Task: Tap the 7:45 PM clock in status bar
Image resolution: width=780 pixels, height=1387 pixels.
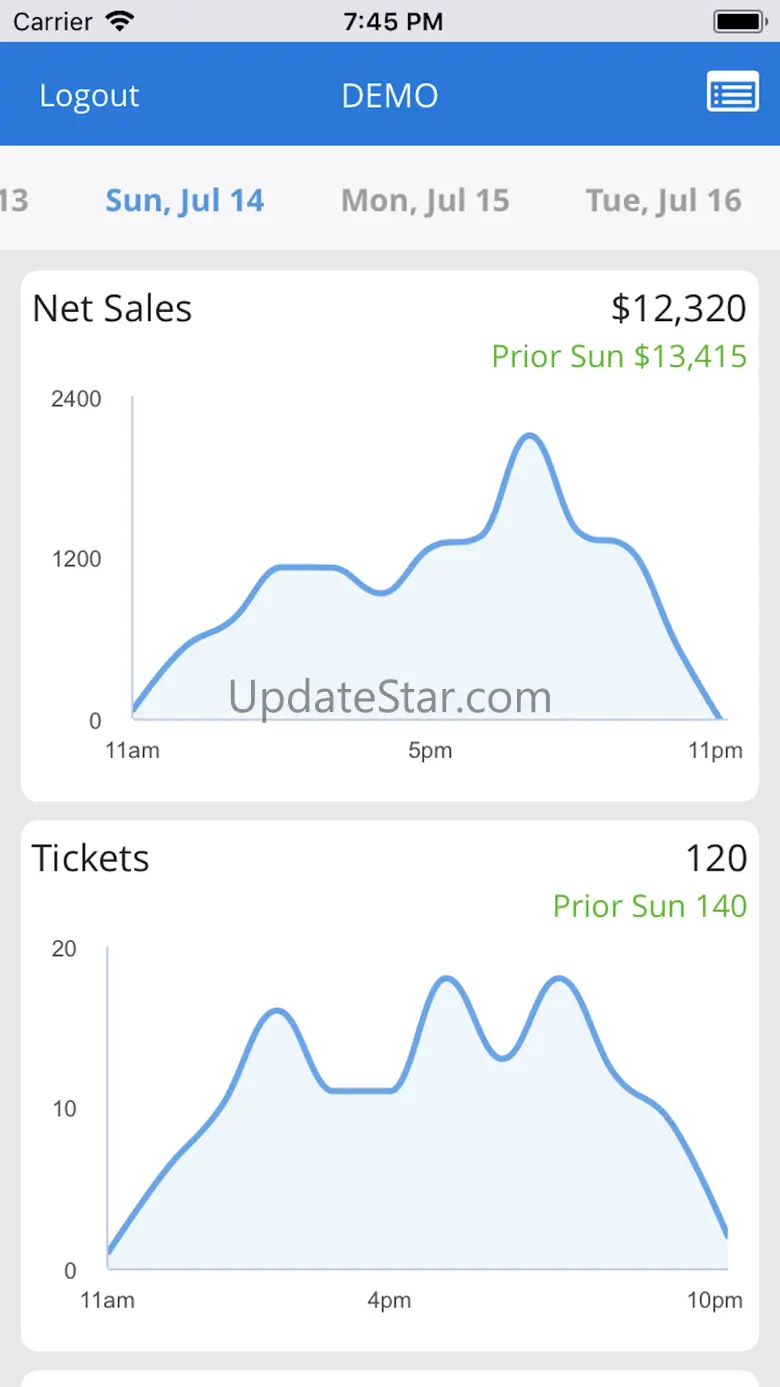Action: (393, 21)
